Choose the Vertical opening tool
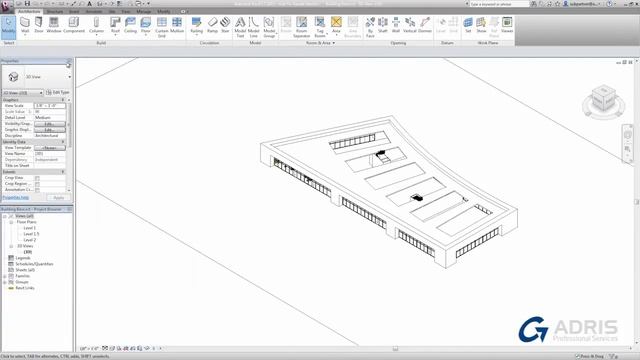640x360 pixels. [x=409, y=25]
